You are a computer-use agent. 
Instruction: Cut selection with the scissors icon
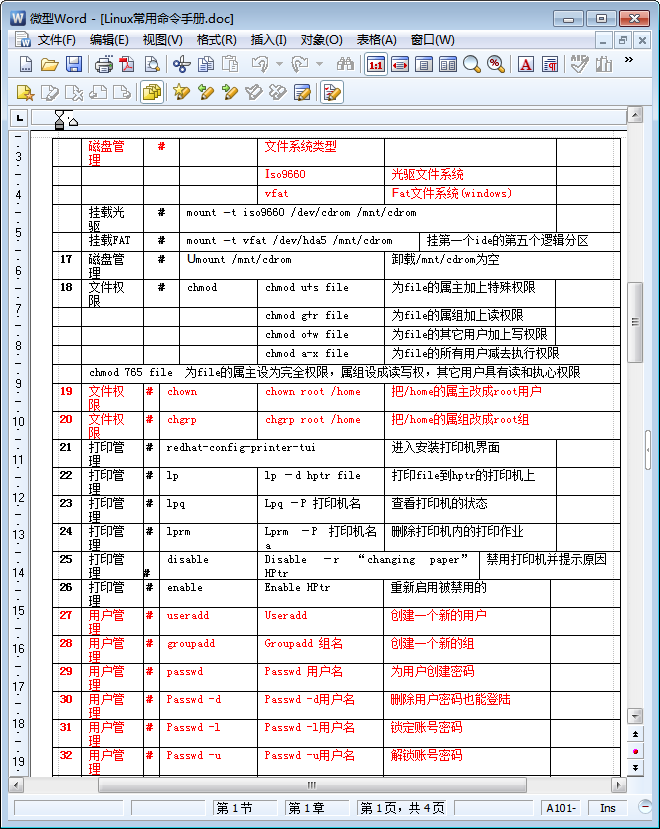point(181,65)
